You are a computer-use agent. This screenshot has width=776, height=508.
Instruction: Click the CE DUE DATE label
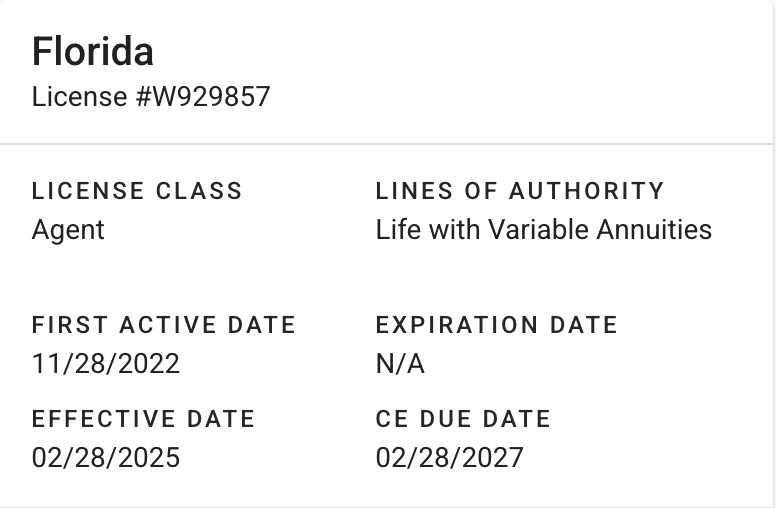coord(463,418)
